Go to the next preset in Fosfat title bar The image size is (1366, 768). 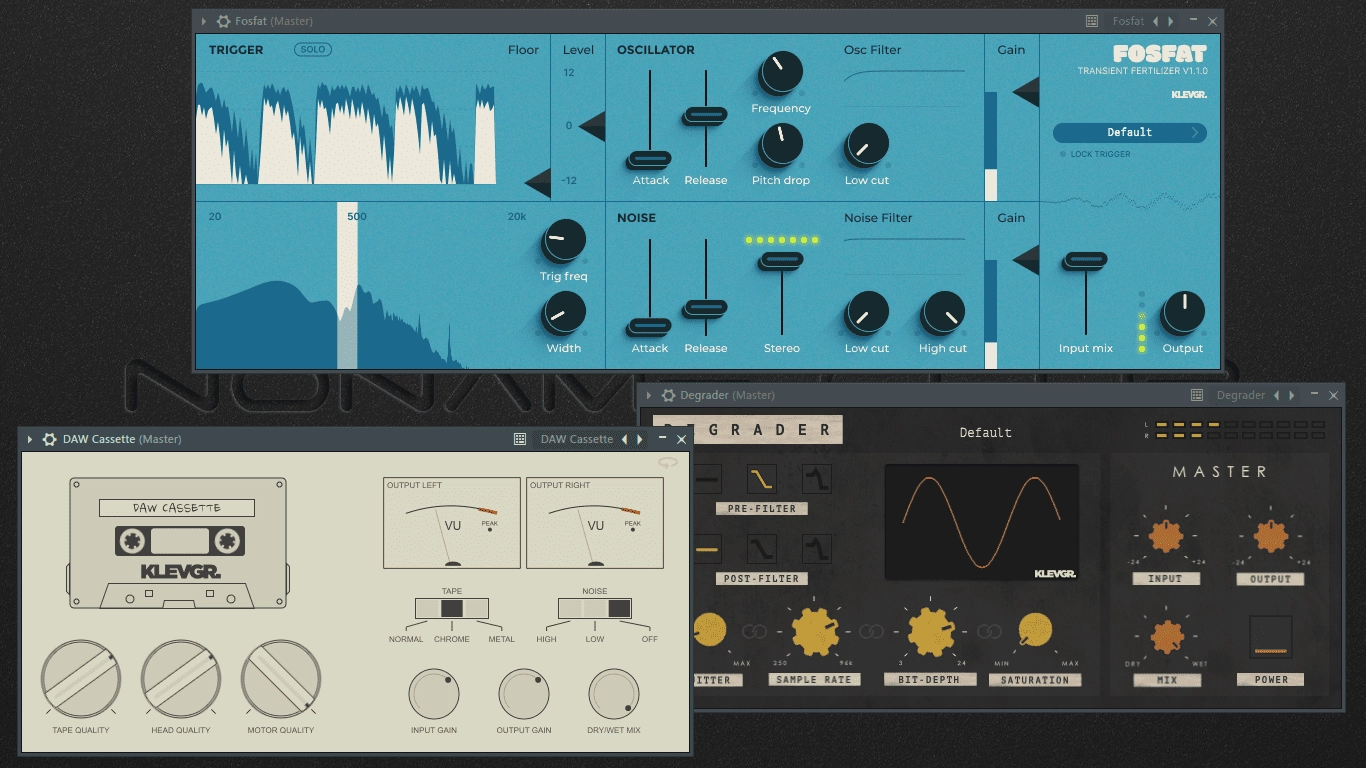pos(1170,21)
